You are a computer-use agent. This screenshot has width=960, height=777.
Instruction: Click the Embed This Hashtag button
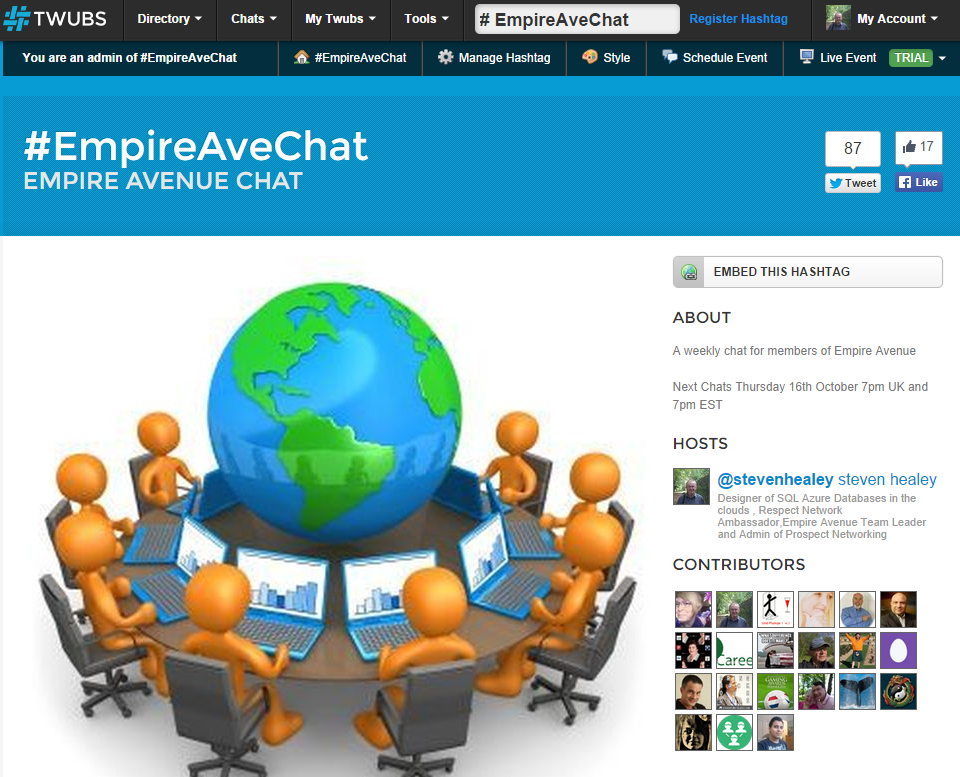coord(808,272)
